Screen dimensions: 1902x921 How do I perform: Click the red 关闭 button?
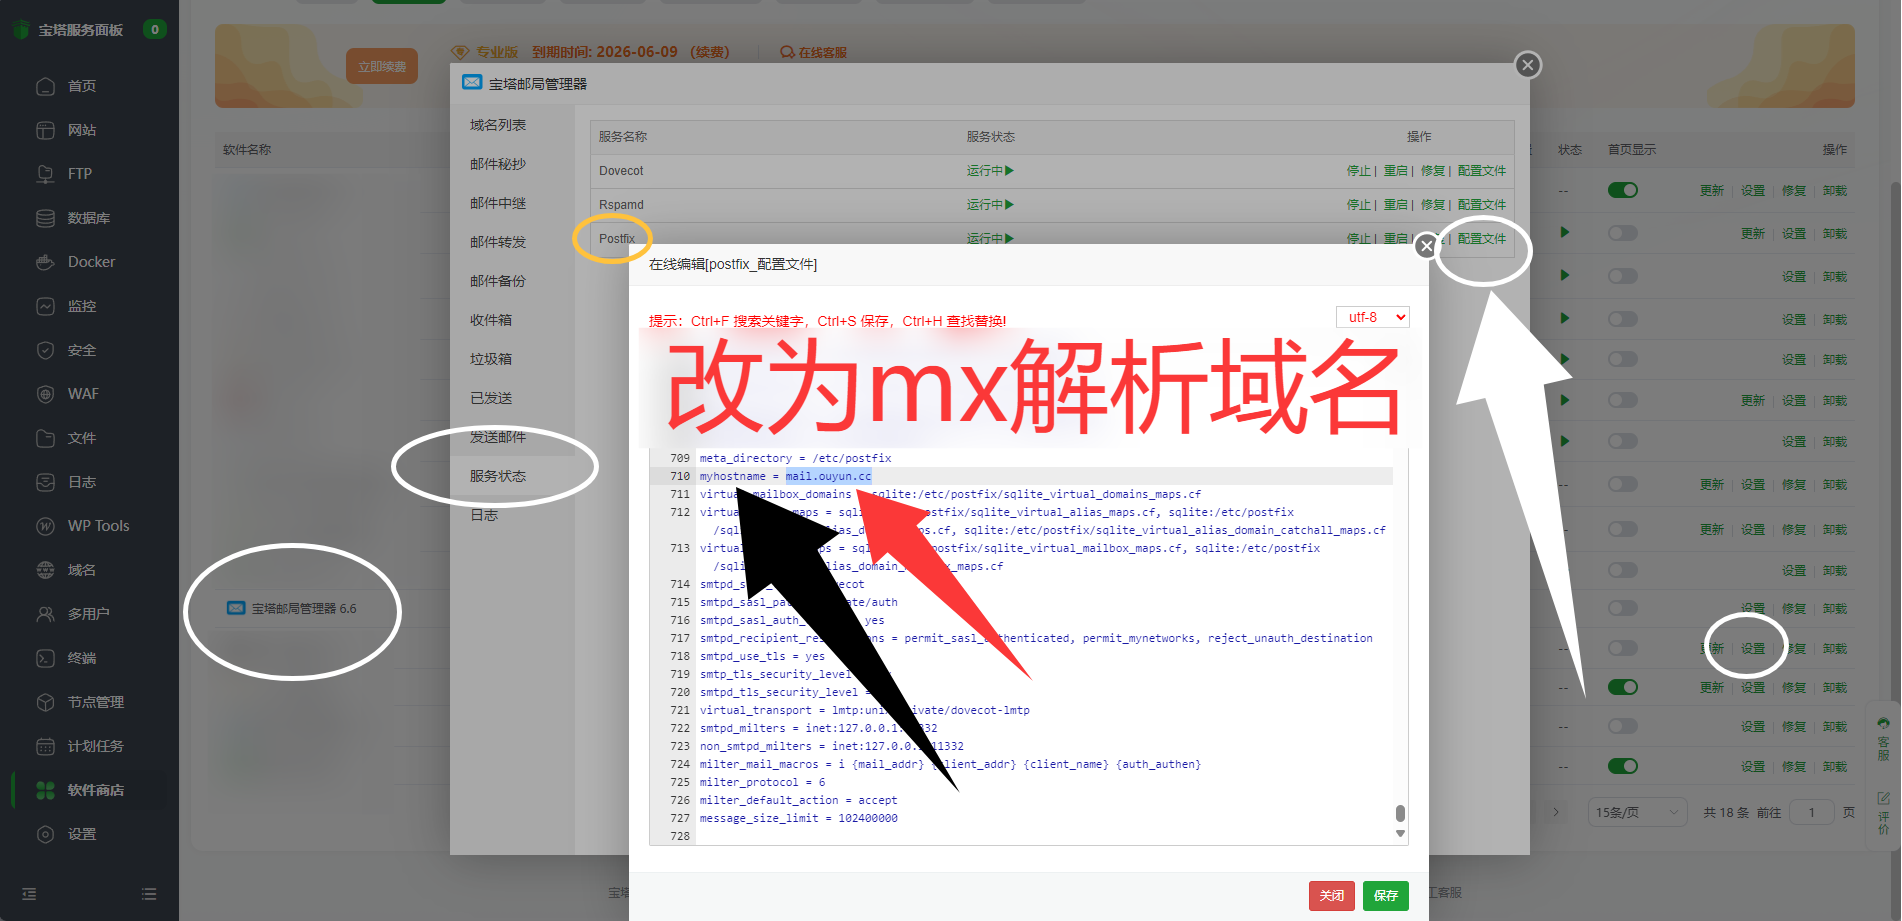(x=1331, y=895)
